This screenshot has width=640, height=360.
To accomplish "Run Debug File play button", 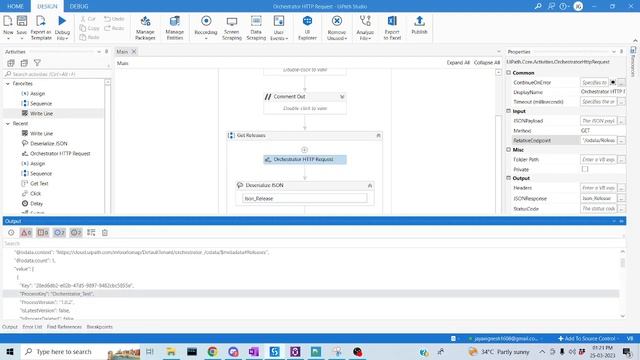I will 62,21.
